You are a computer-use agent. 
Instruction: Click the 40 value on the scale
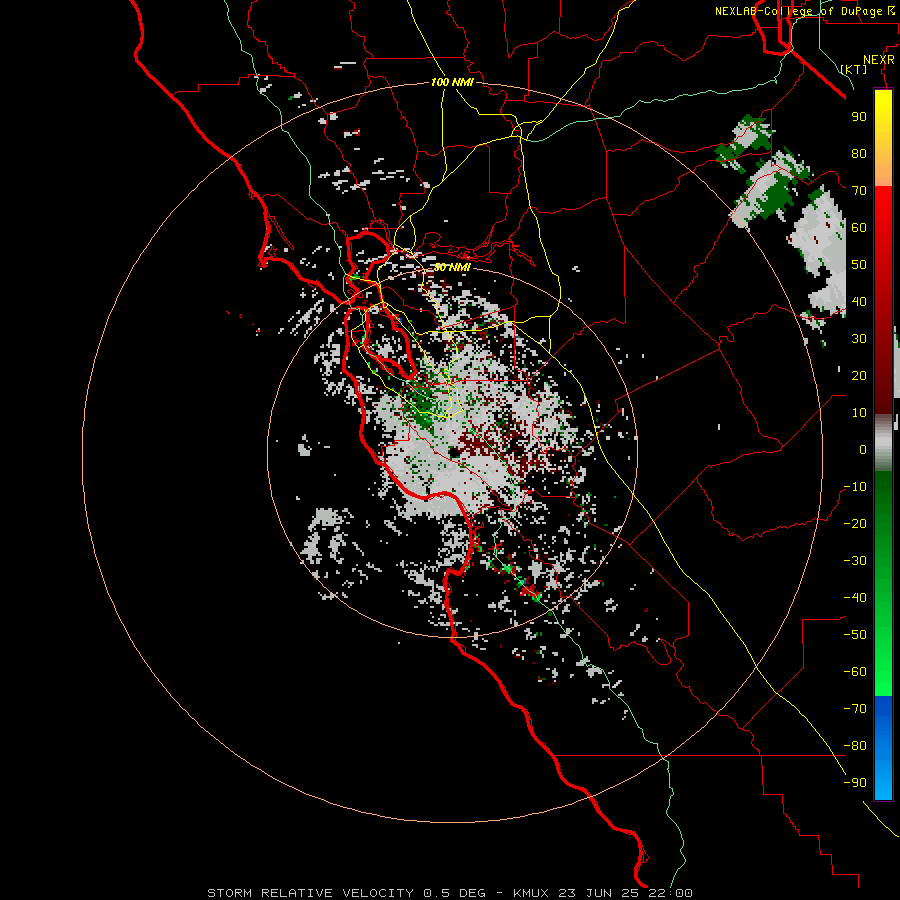[x=859, y=301]
